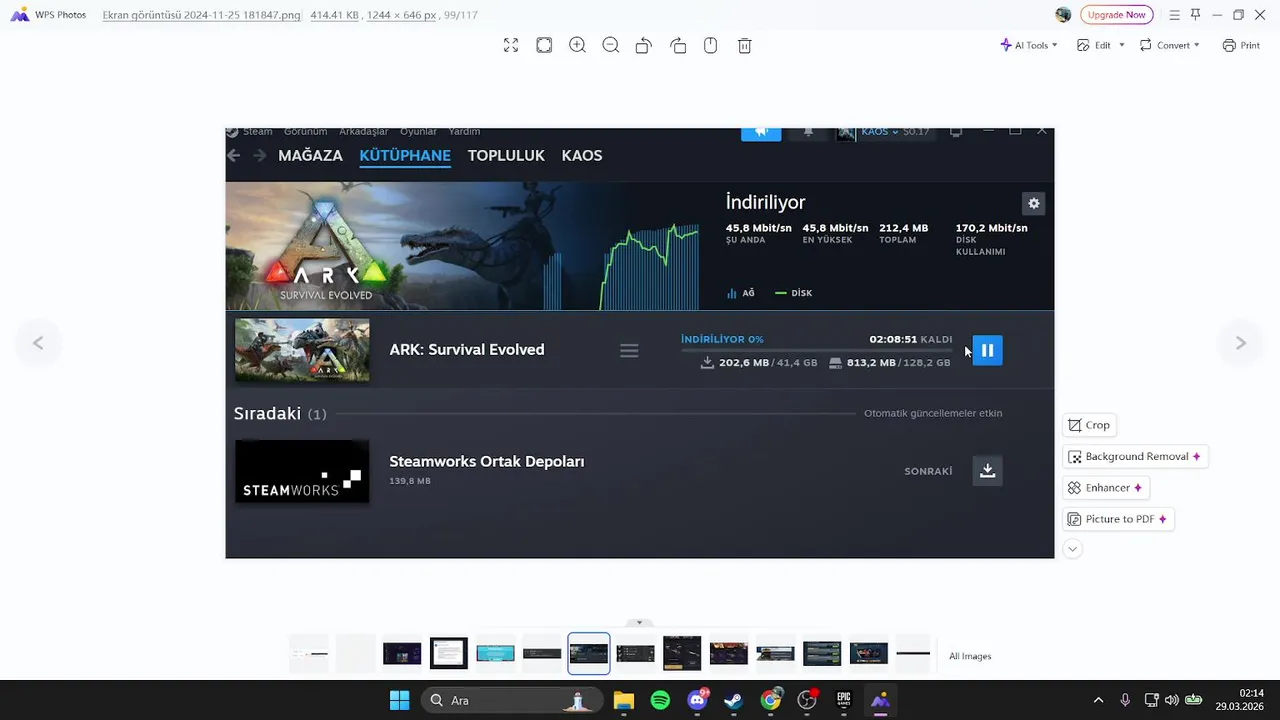Viewport: 1280px width, 720px height.
Task: Open the Windows Start menu
Action: (399, 700)
